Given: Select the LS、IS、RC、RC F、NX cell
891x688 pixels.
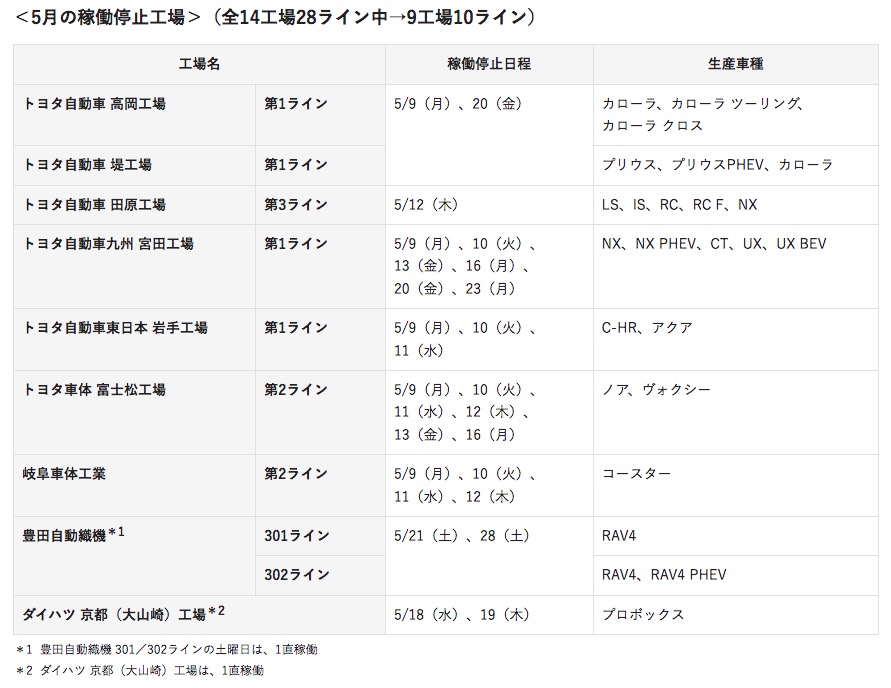Looking at the screenshot, I should pos(736,205).
